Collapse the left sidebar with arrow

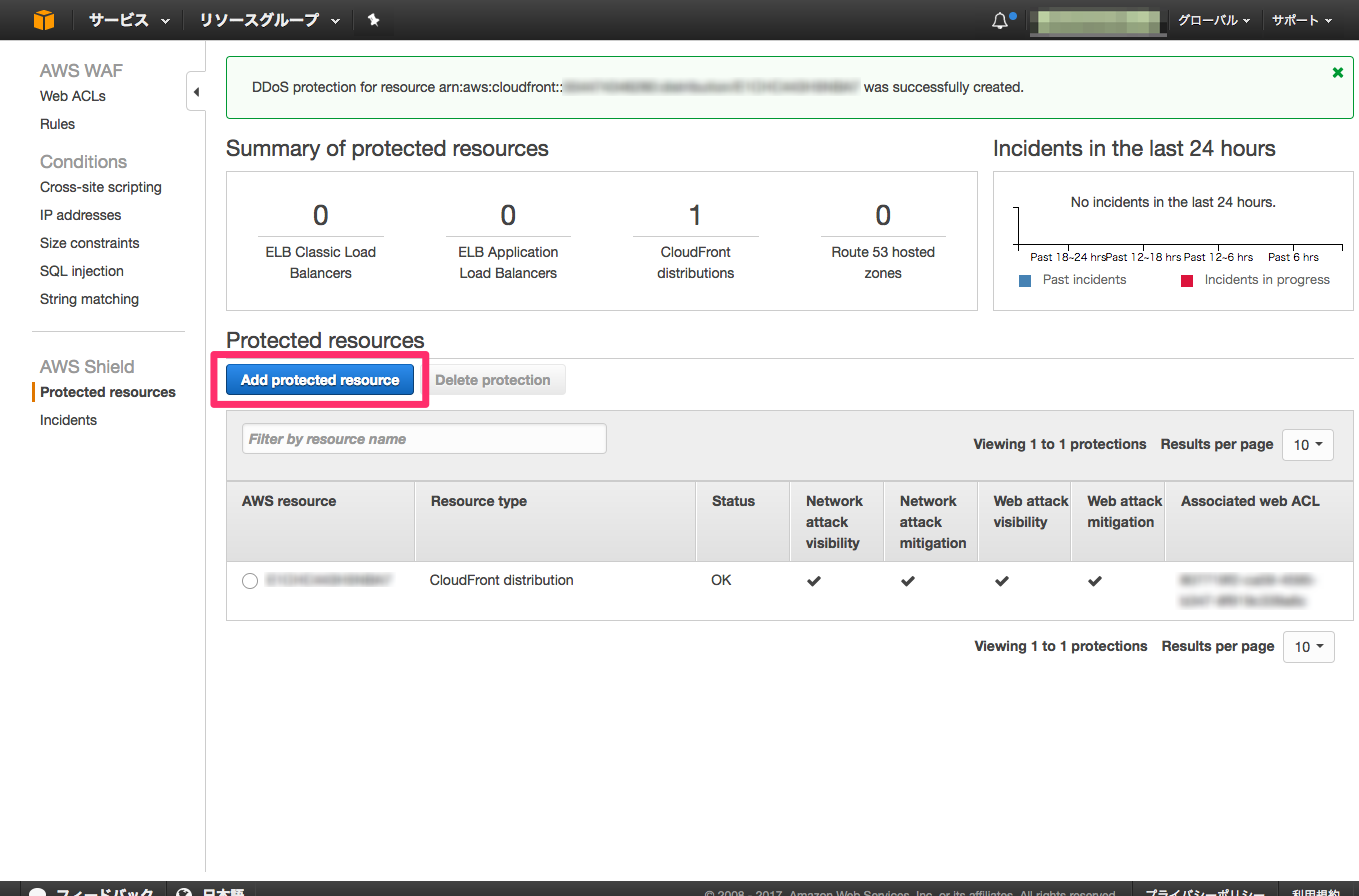point(196,92)
